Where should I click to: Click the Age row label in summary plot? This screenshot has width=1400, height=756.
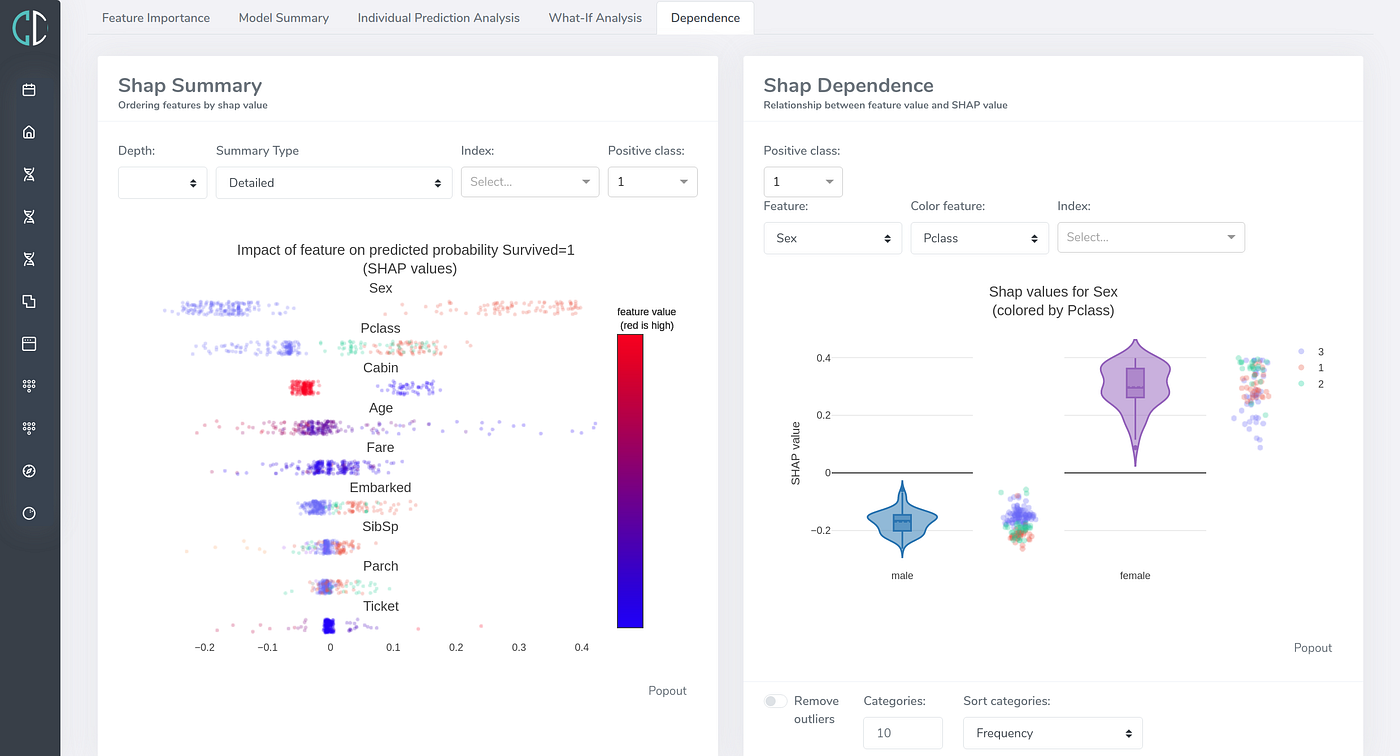[x=381, y=408]
